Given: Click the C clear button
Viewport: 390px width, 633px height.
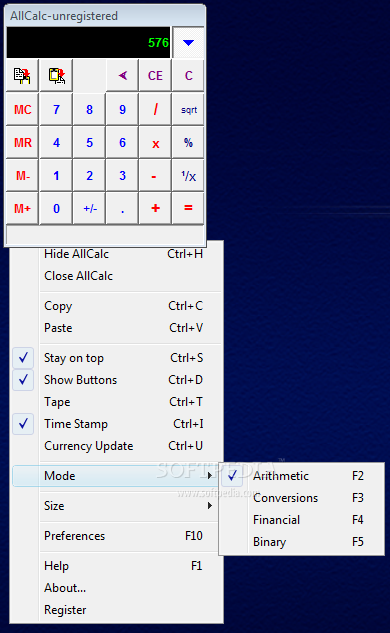Looking at the screenshot, I should pos(188,75).
